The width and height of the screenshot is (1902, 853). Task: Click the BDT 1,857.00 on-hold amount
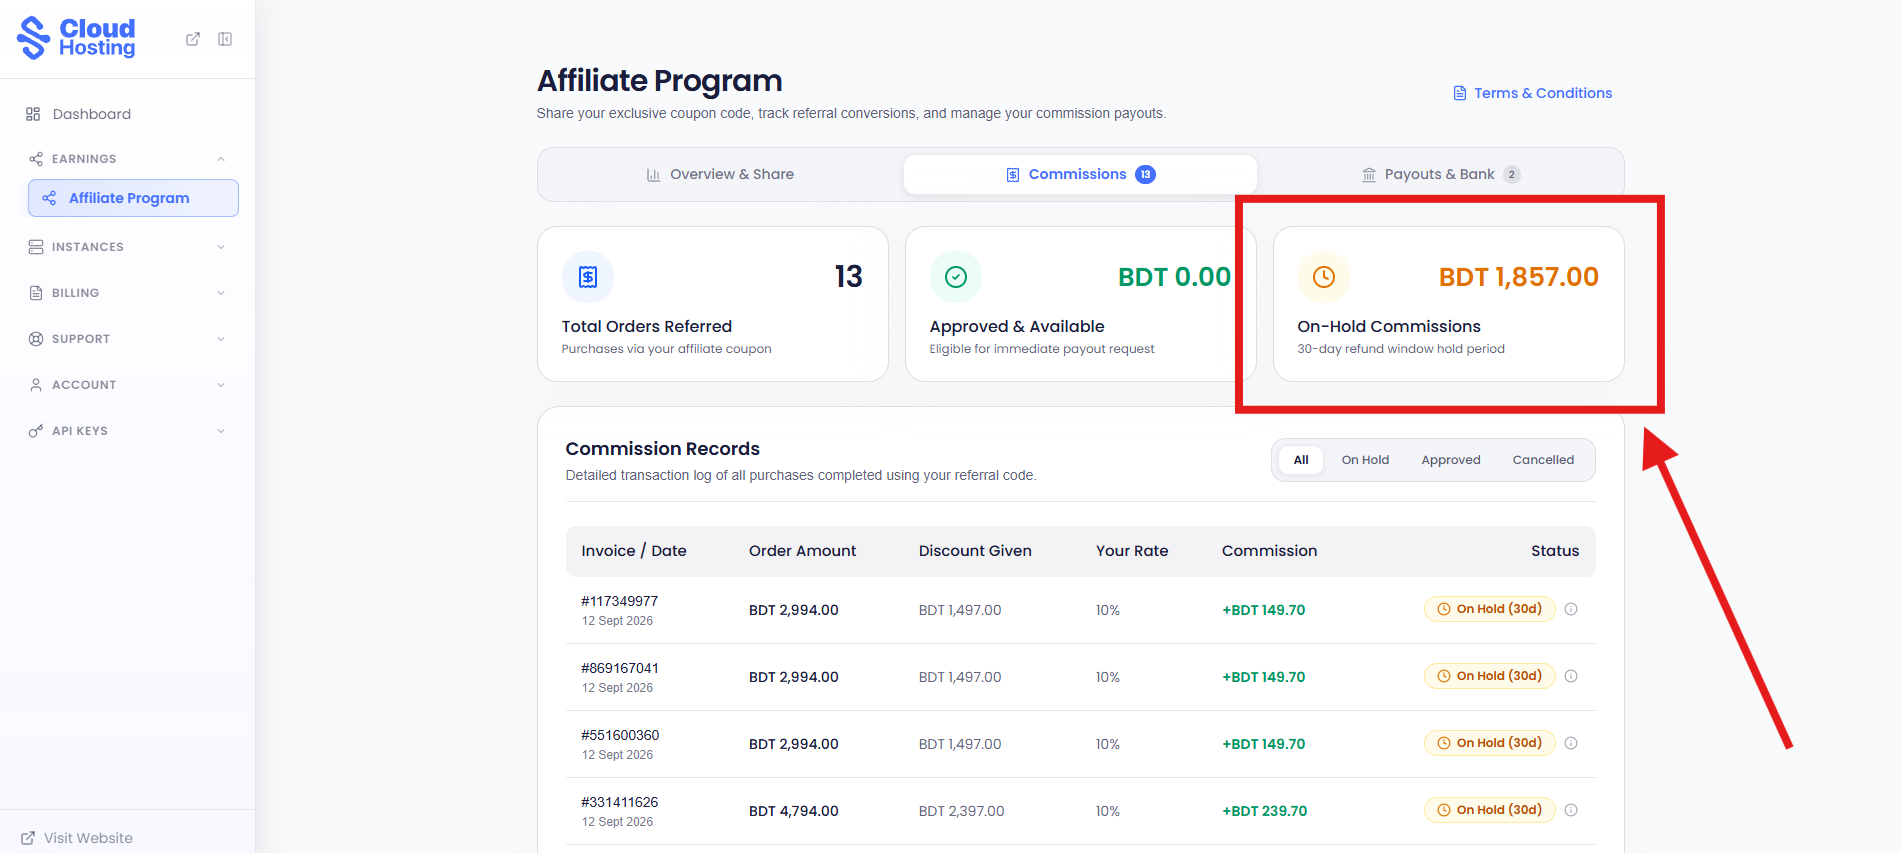1518,277
